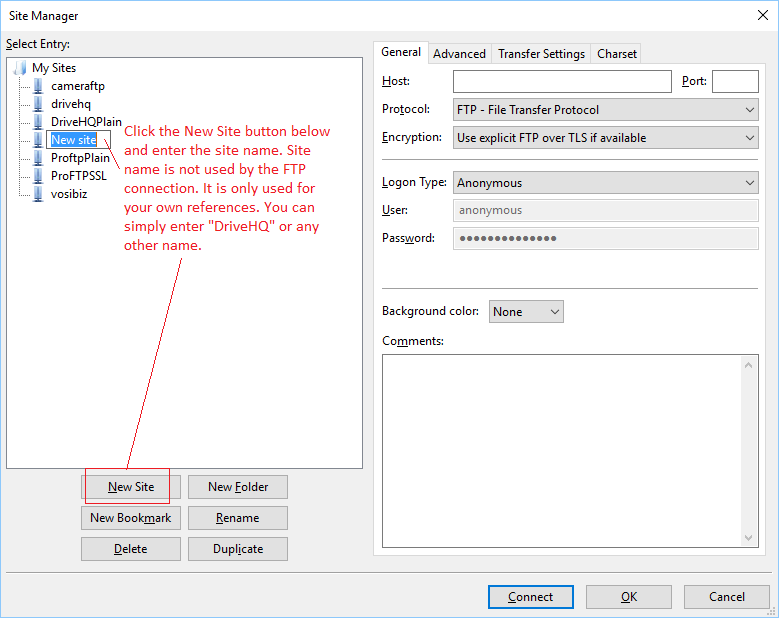Image resolution: width=779 pixels, height=618 pixels.
Task: Go to the Charset tab
Action: (616, 54)
